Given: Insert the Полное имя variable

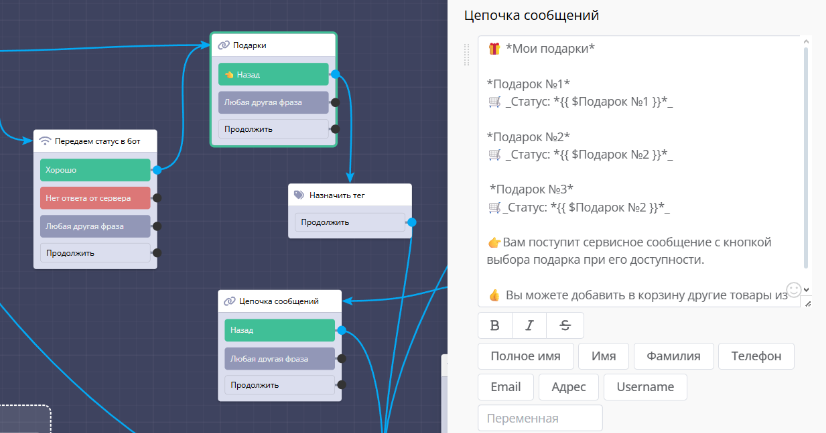Looking at the screenshot, I should click(x=526, y=356).
